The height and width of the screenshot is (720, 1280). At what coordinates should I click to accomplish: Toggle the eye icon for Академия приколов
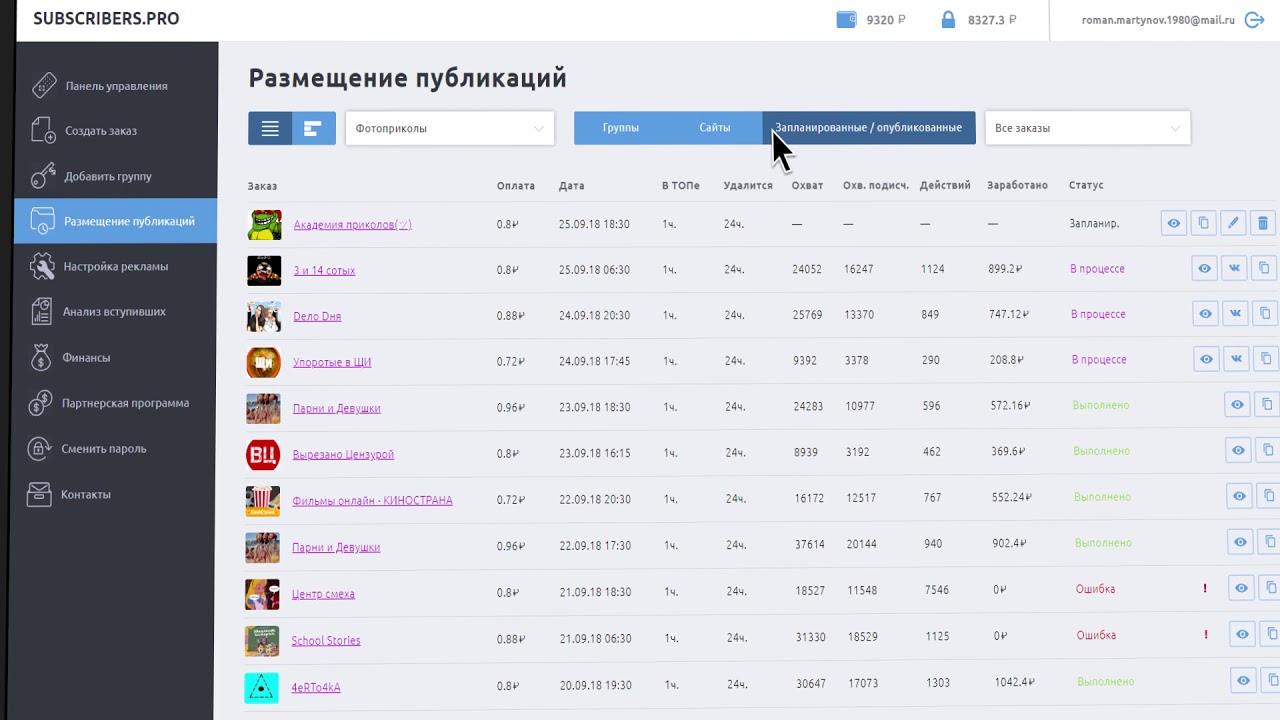click(x=1174, y=224)
